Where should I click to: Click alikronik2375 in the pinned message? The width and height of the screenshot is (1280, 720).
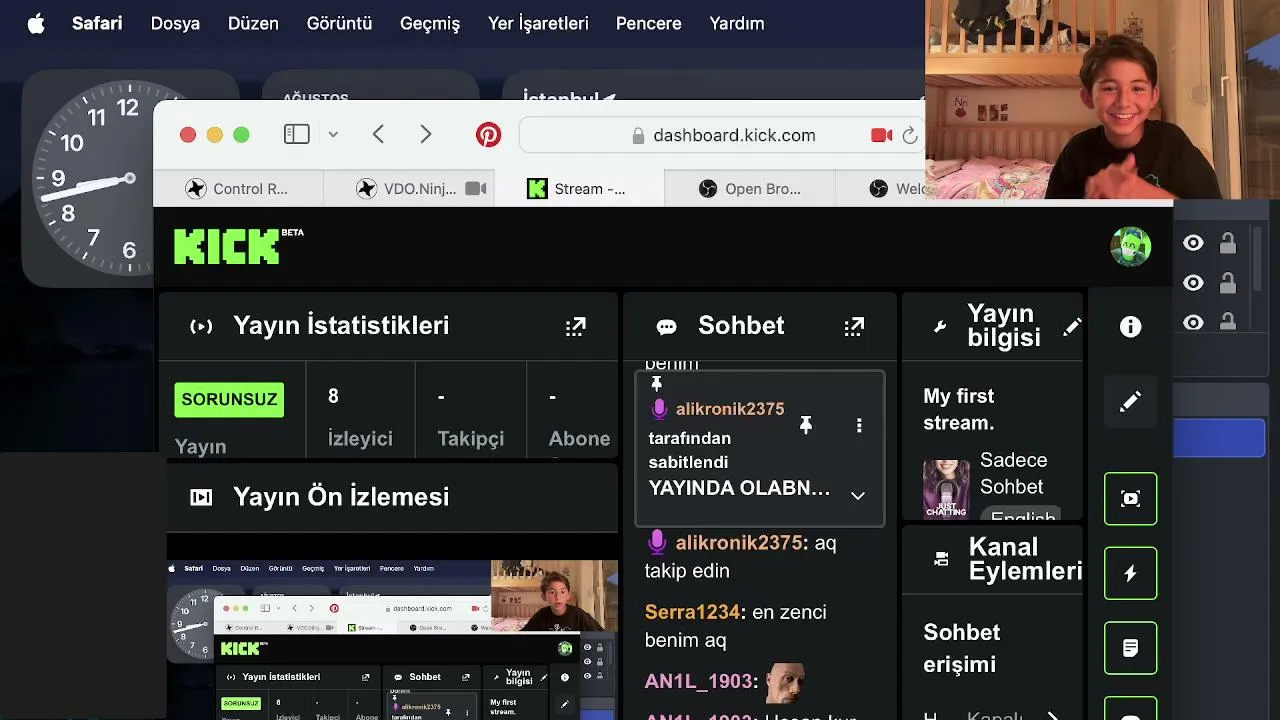point(730,409)
